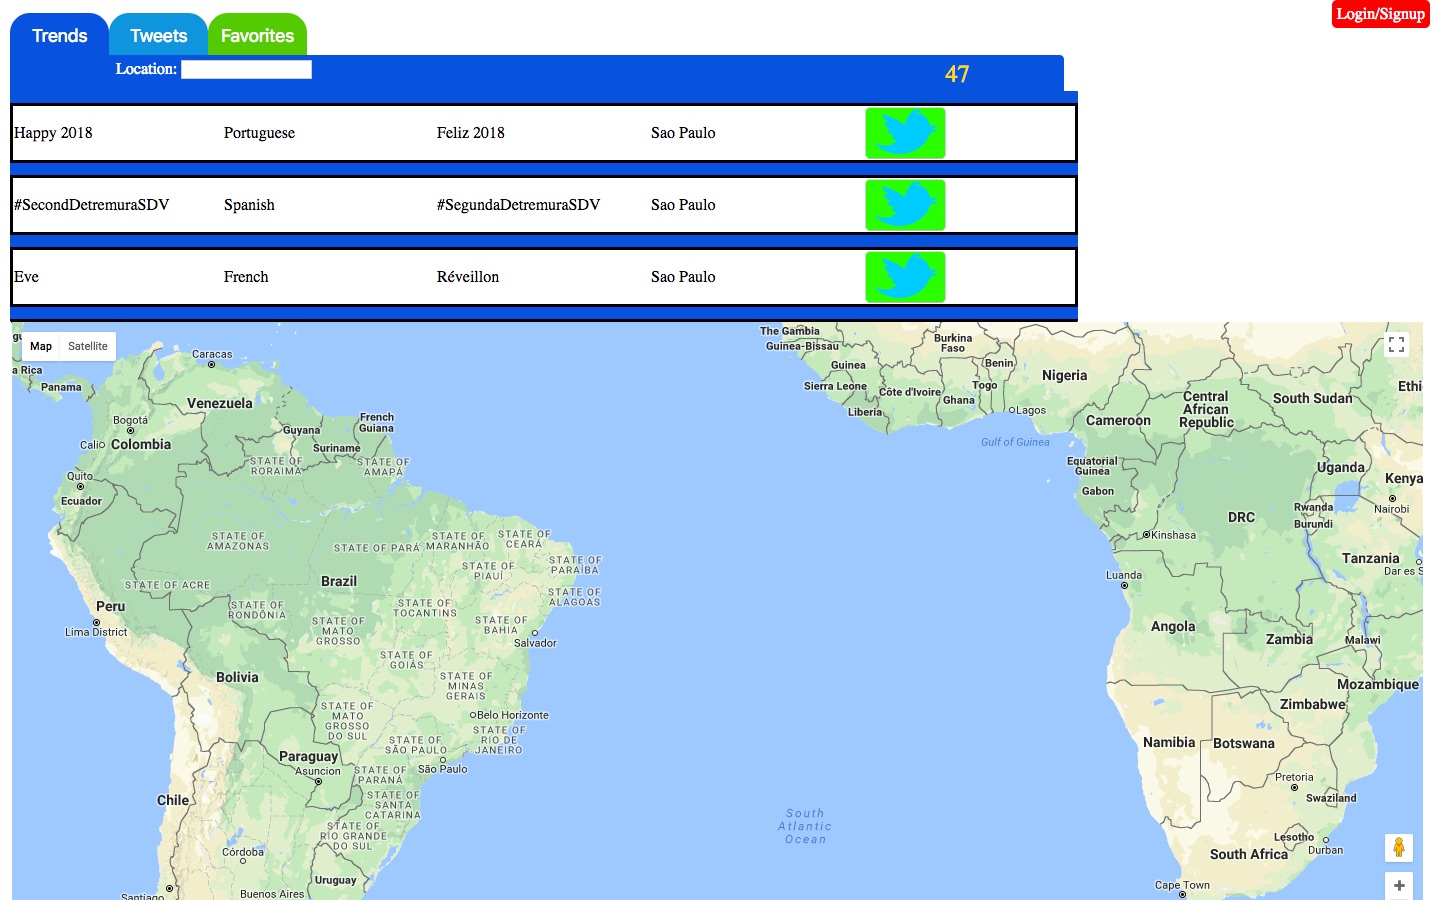
Task: Click Sao Paulo in Happy 2018 row
Action: tap(683, 133)
